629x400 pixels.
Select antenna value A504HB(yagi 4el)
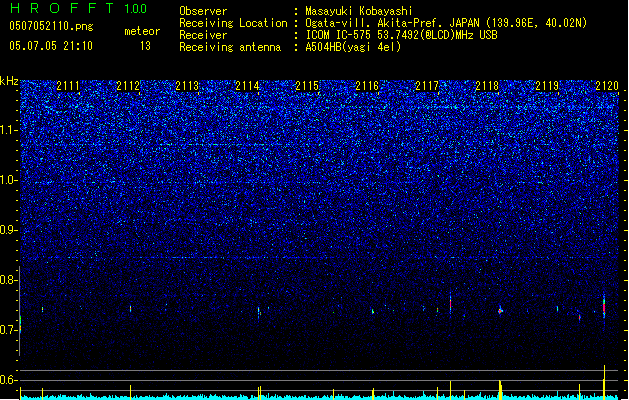(x=353, y=47)
